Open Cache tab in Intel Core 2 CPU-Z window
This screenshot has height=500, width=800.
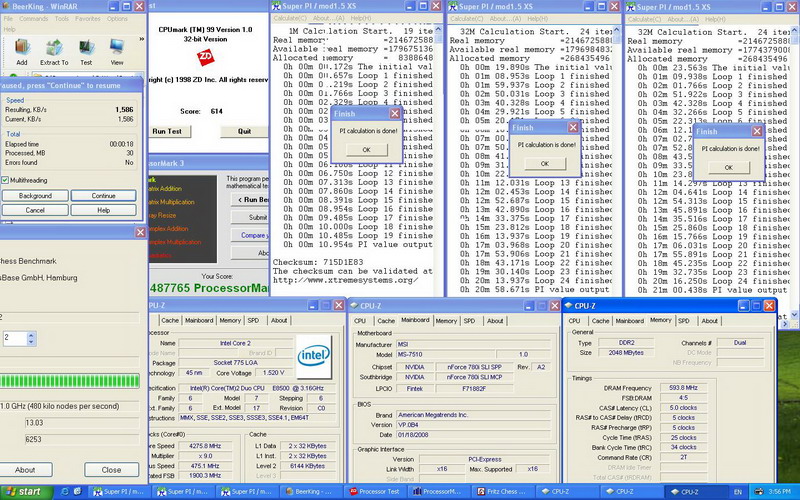click(170, 320)
